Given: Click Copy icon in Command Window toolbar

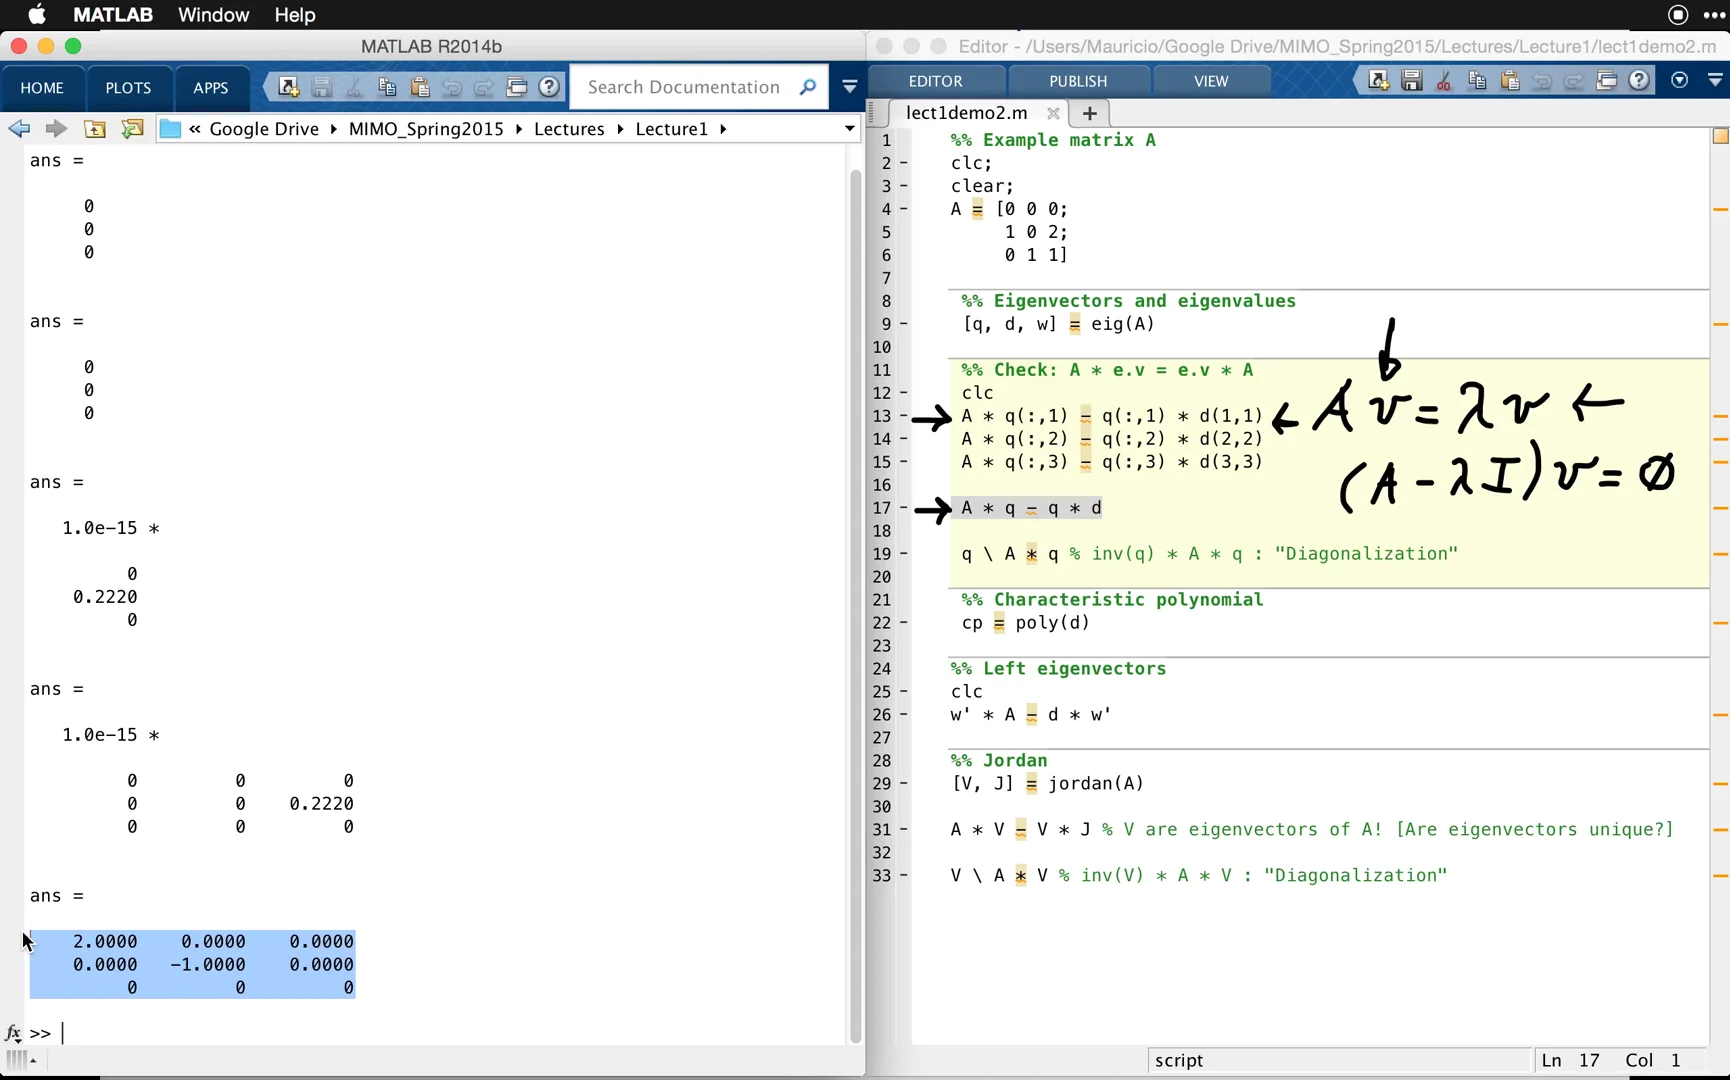Looking at the screenshot, I should (387, 87).
